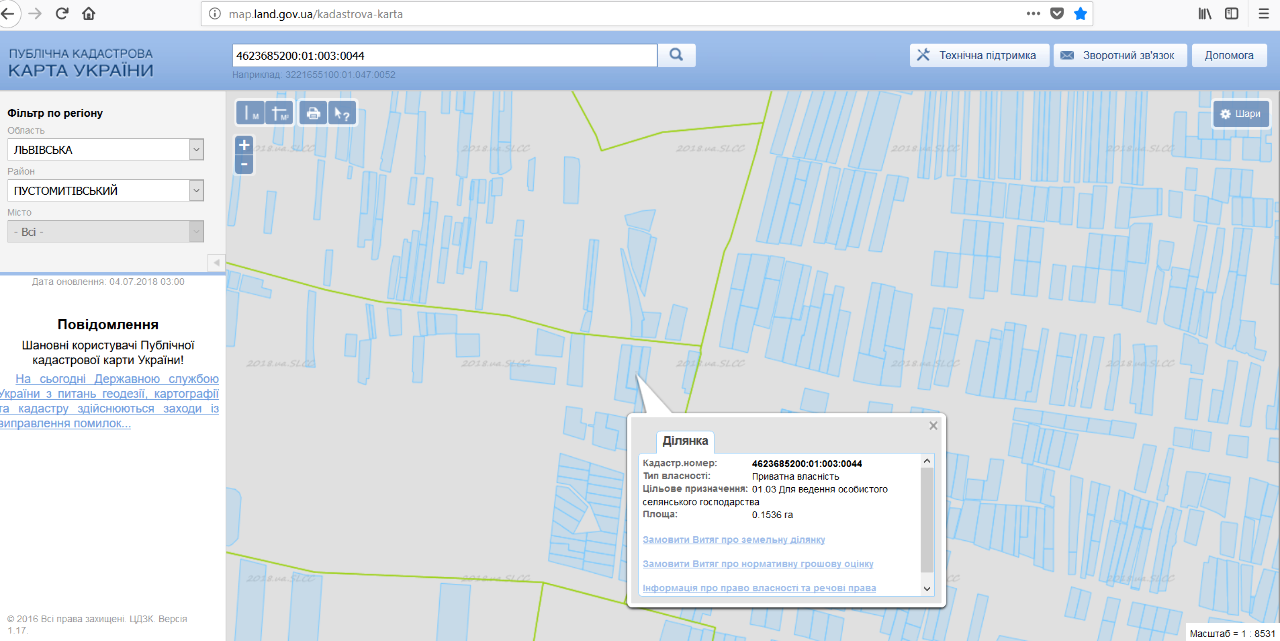
Task: Bookmark page with the star icon
Action: click(1080, 14)
